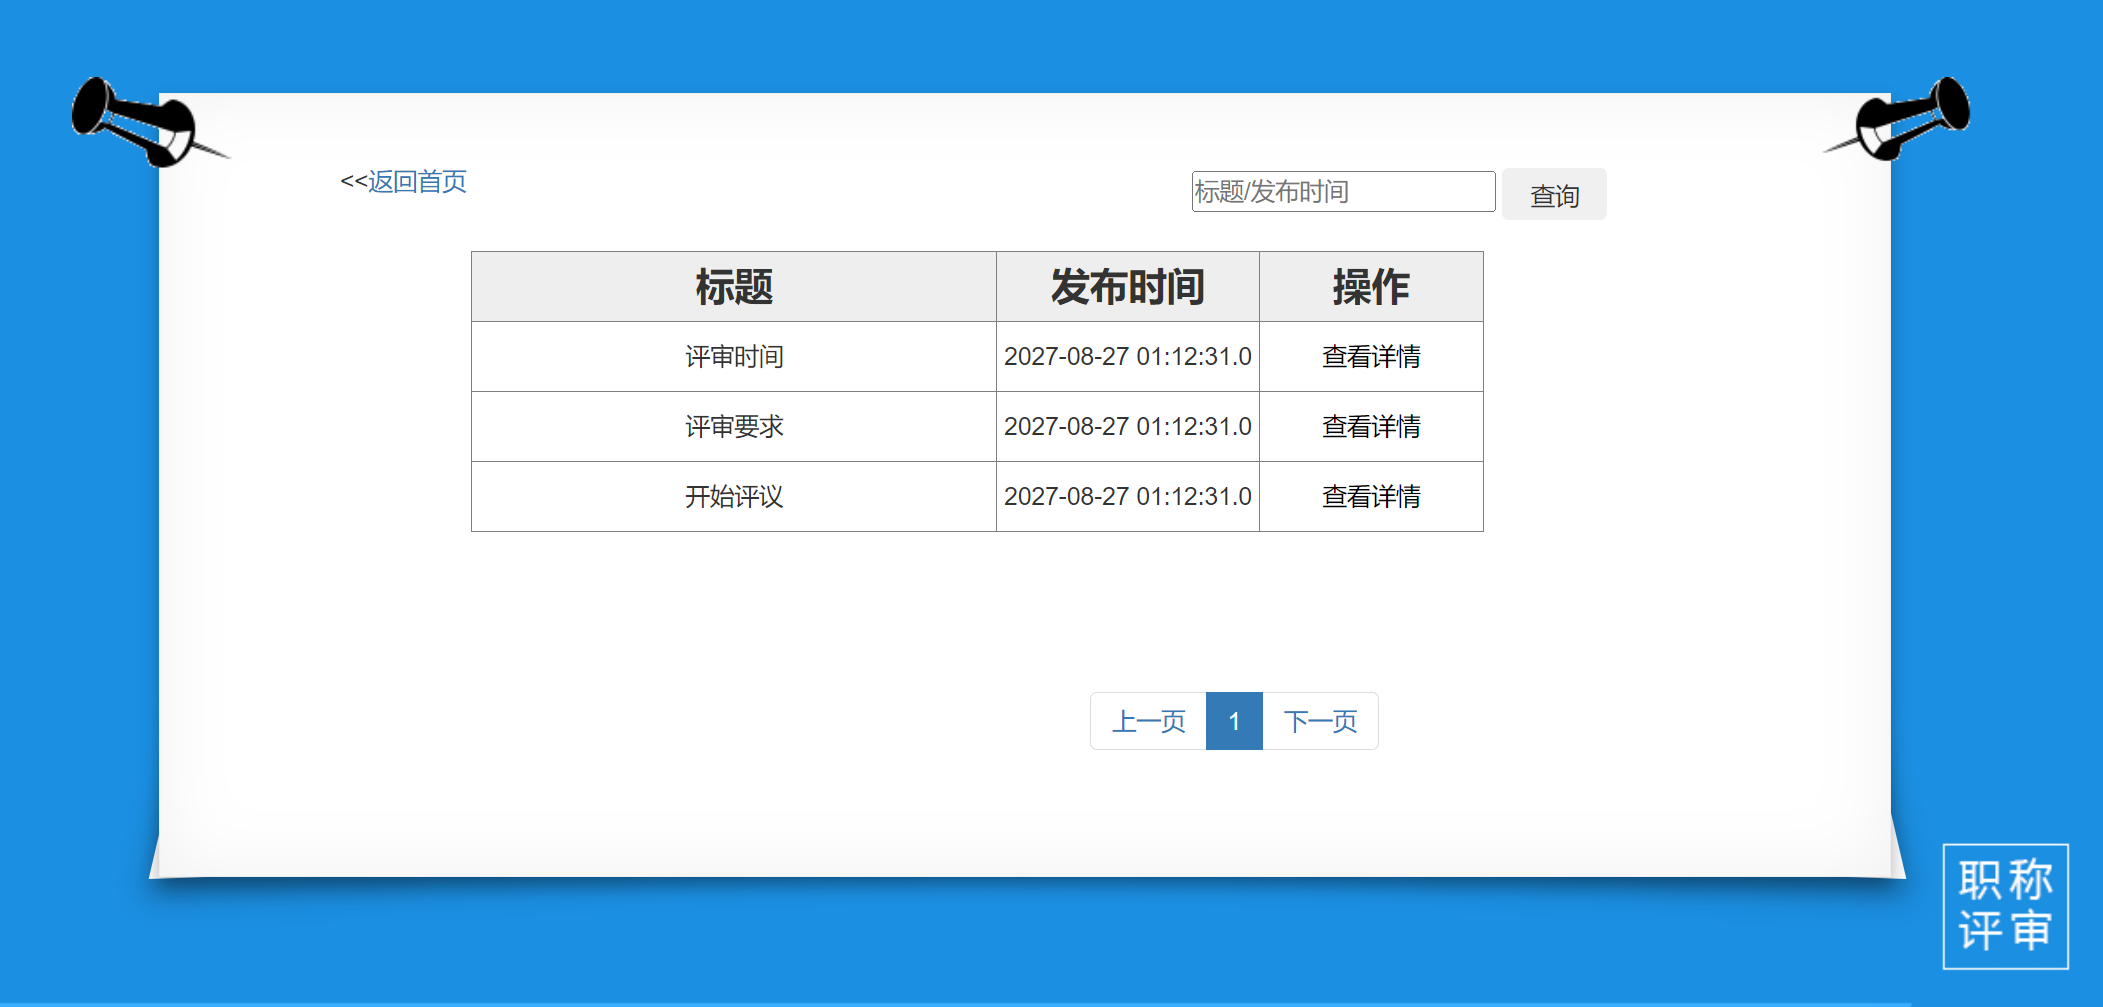The image size is (2103, 1007).
Task: Click the 职称评审 logo badge
Action: coord(2005,906)
